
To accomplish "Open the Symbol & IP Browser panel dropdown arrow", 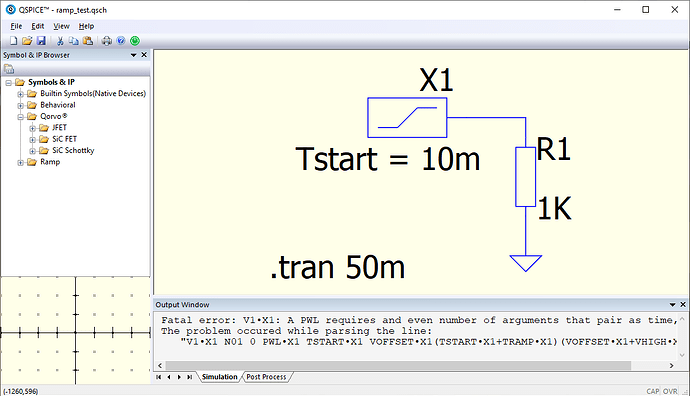I will pos(133,55).
